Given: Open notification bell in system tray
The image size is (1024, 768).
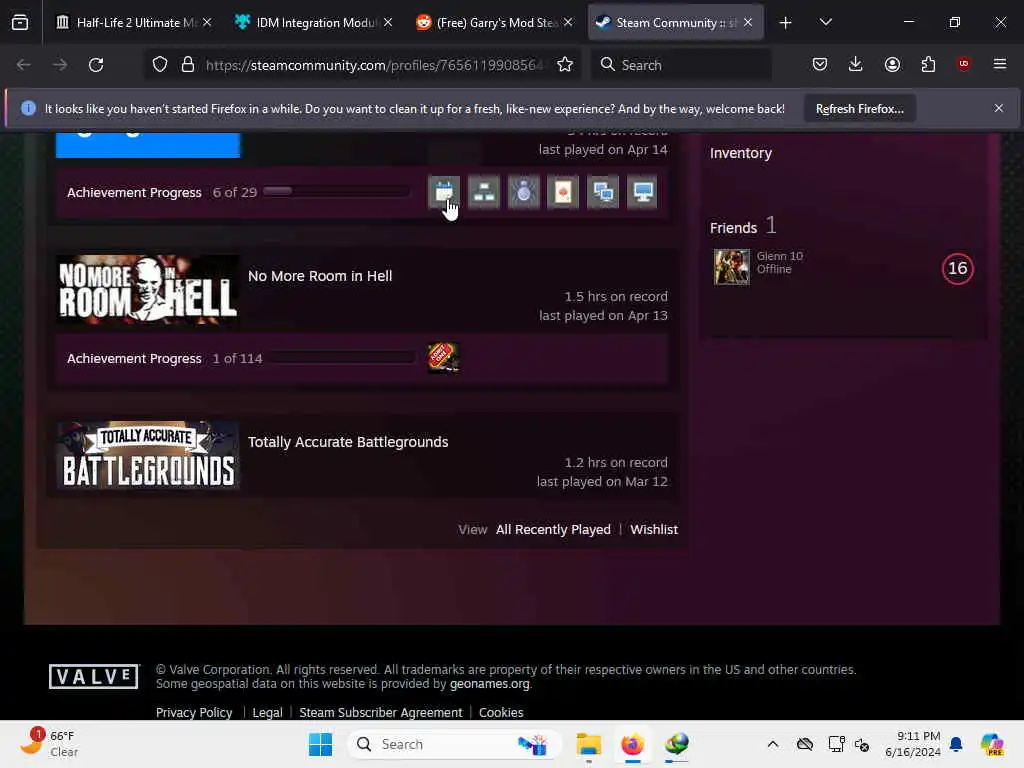Looking at the screenshot, I should tap(956, 744).
